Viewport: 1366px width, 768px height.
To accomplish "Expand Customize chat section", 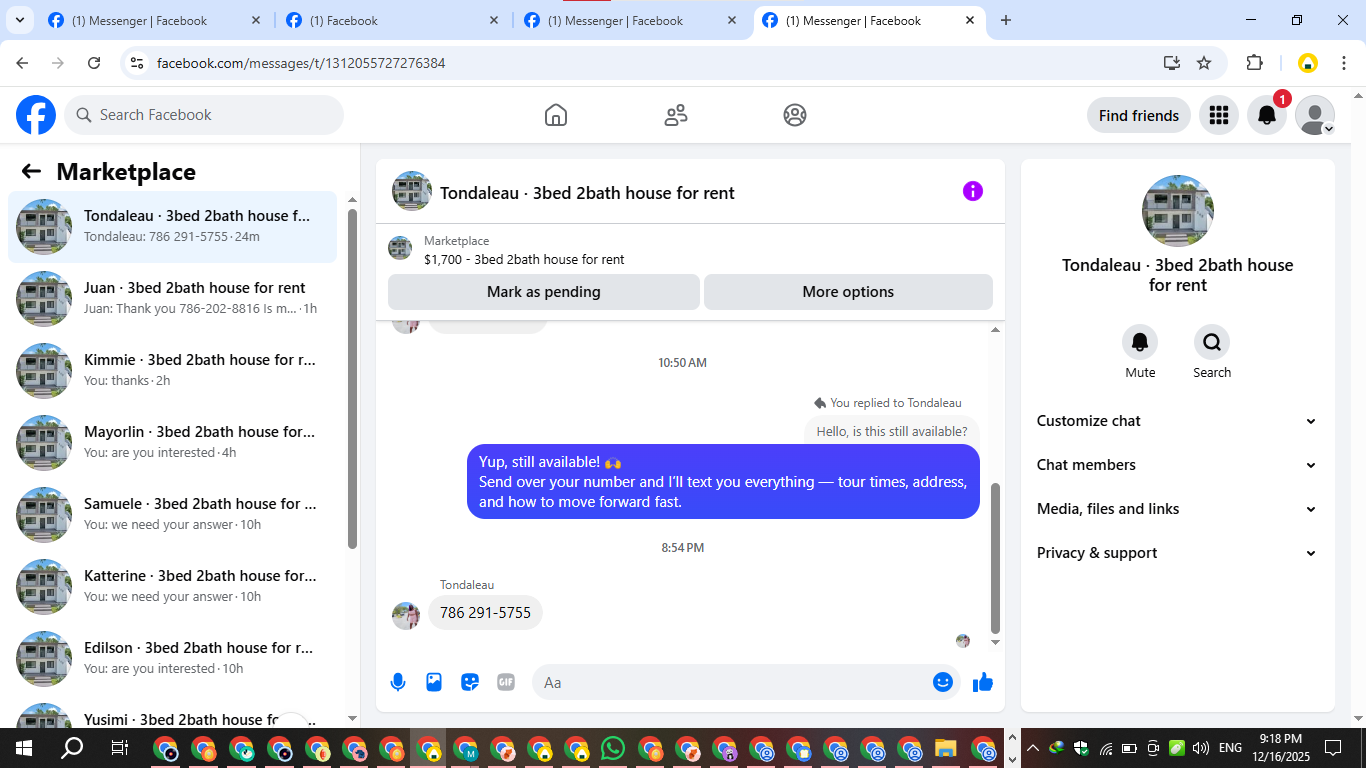I will point(1177,421).
